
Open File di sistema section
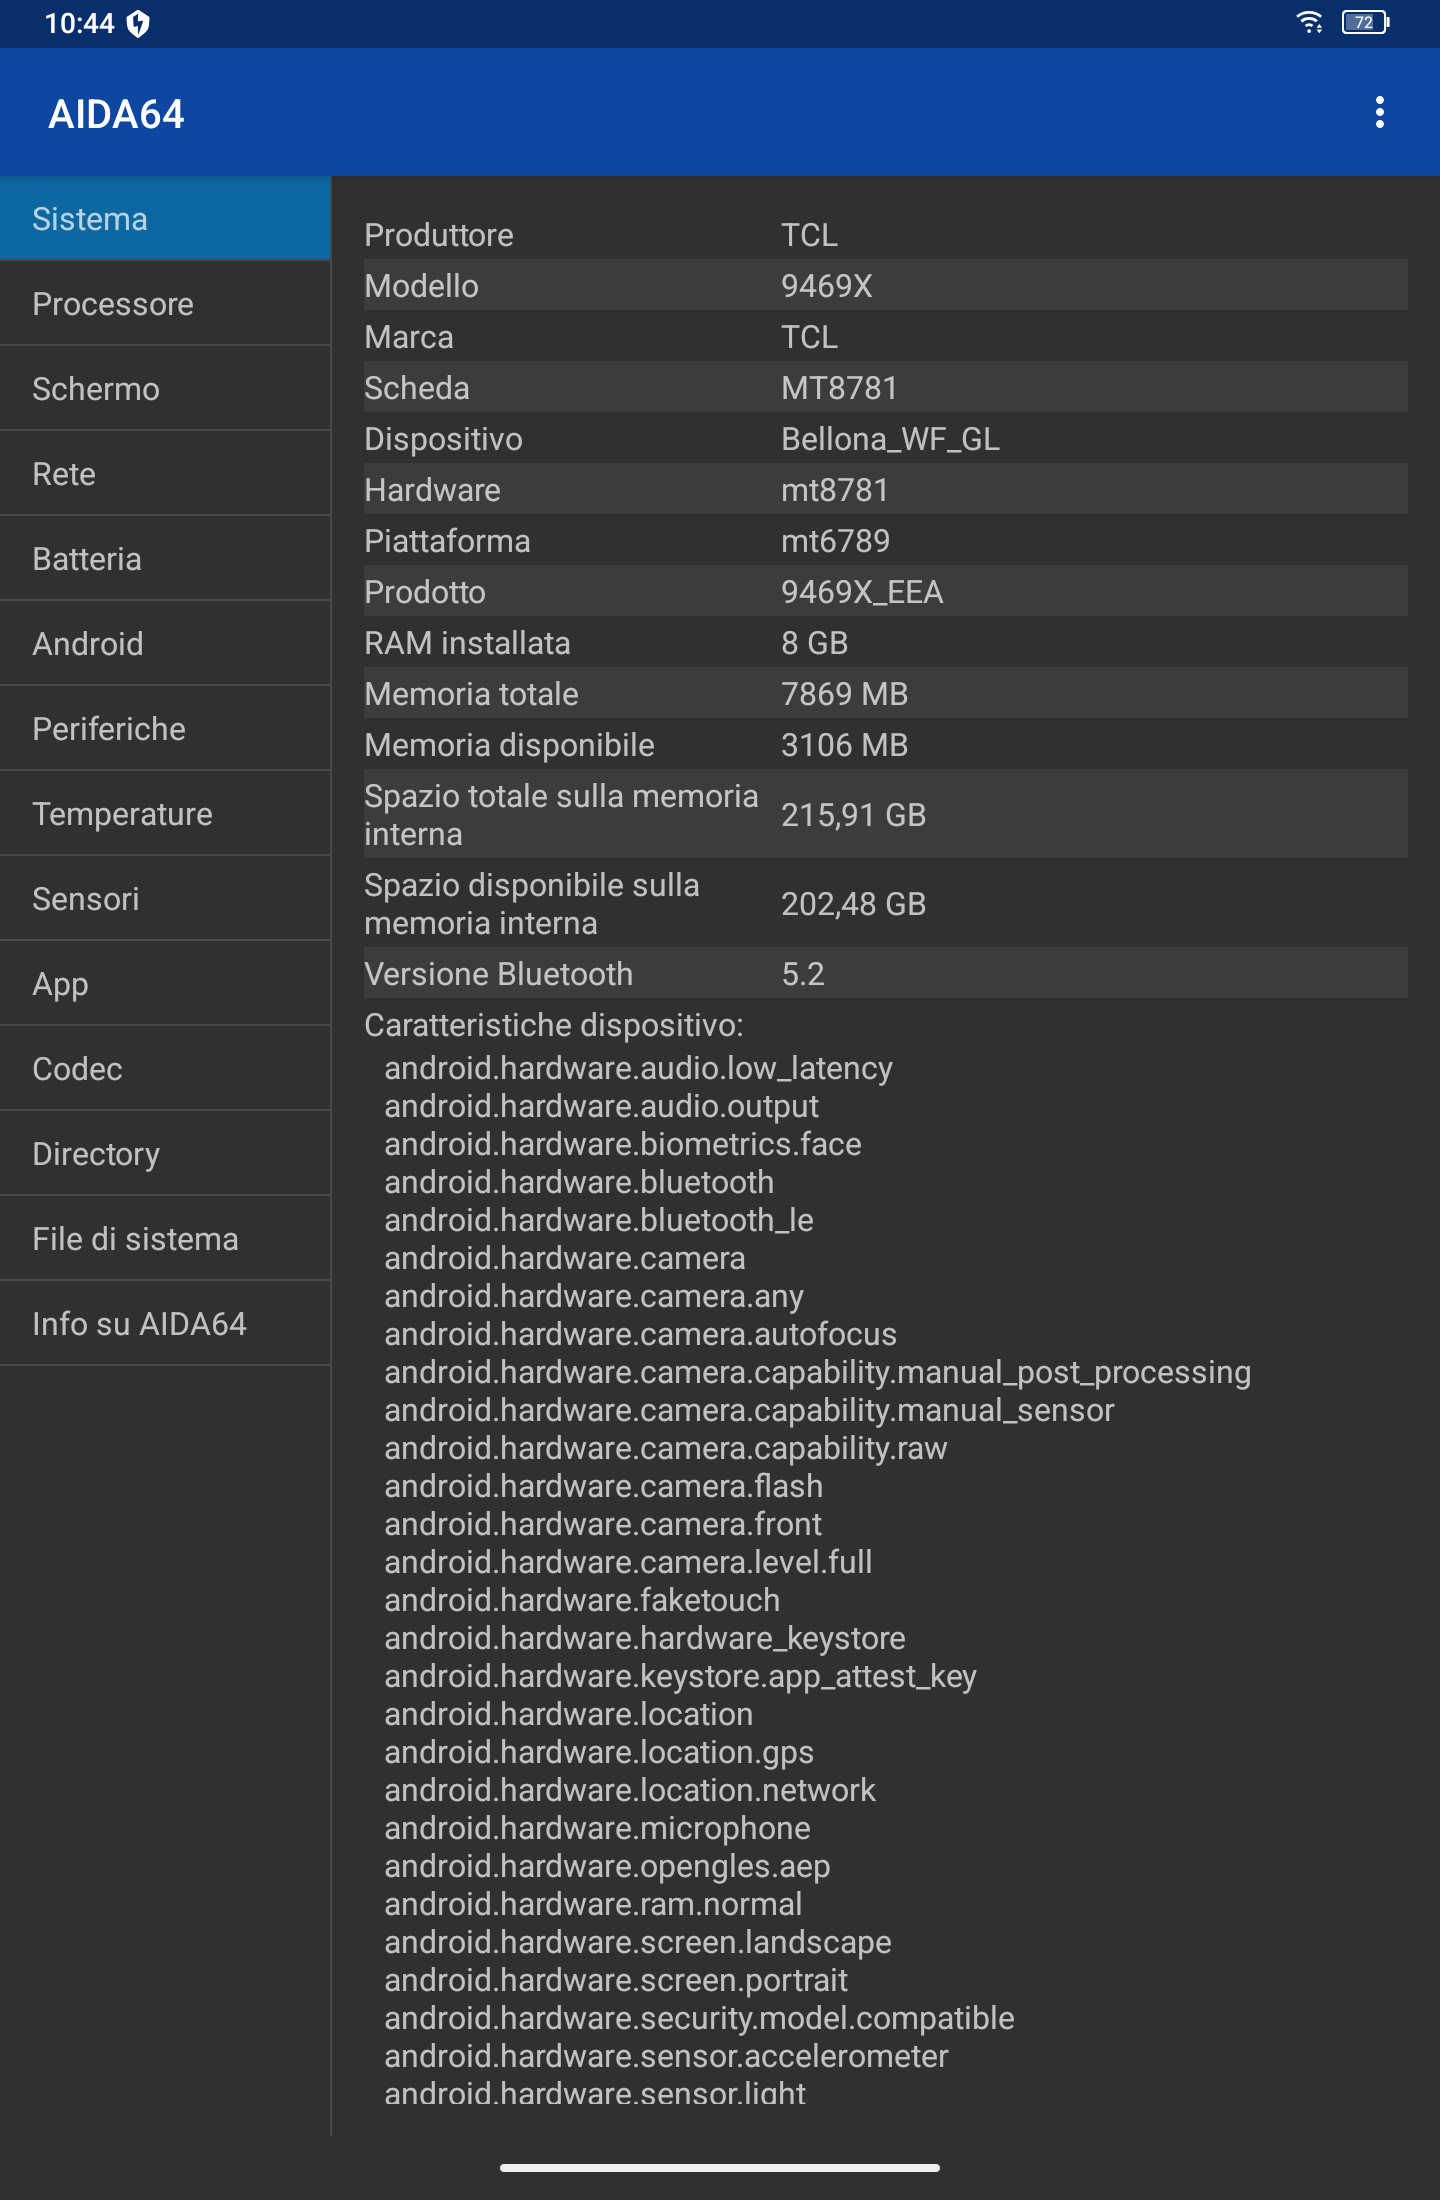165,1239
